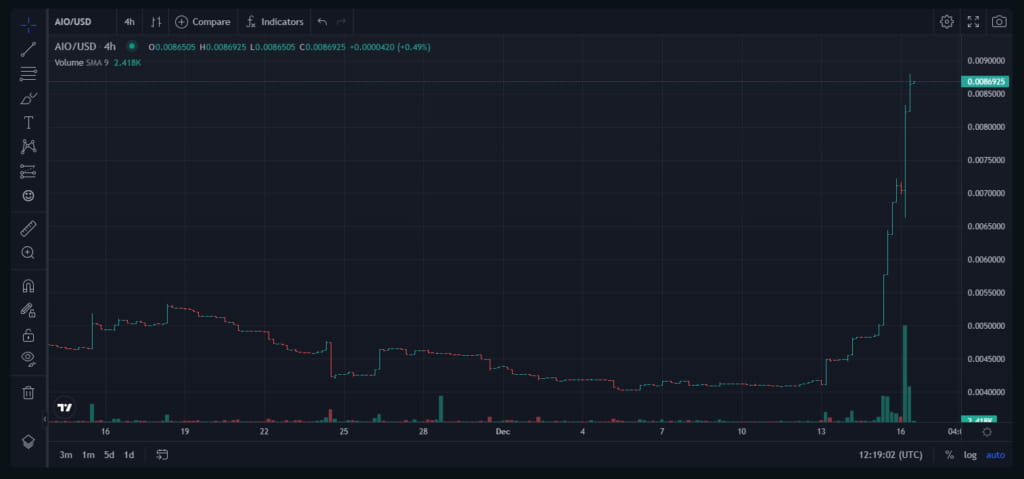Toggle stay in drawing mode
1024x479 pixels.
point(28,310)
